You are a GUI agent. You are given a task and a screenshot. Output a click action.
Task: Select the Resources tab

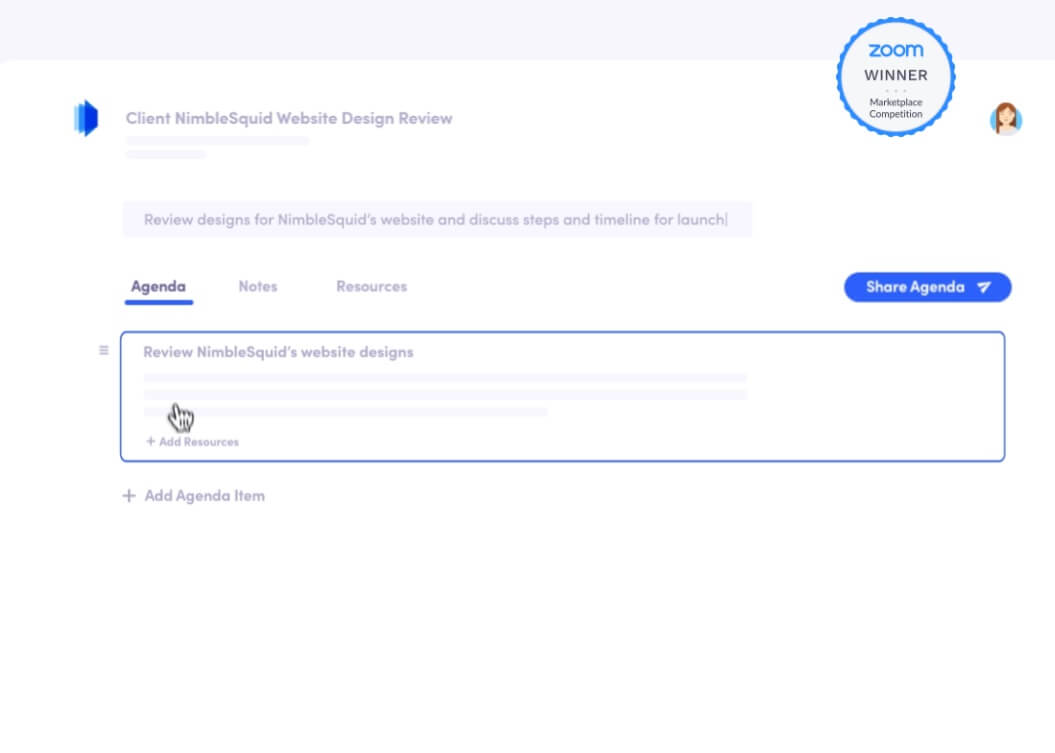(x=371, y=287)
